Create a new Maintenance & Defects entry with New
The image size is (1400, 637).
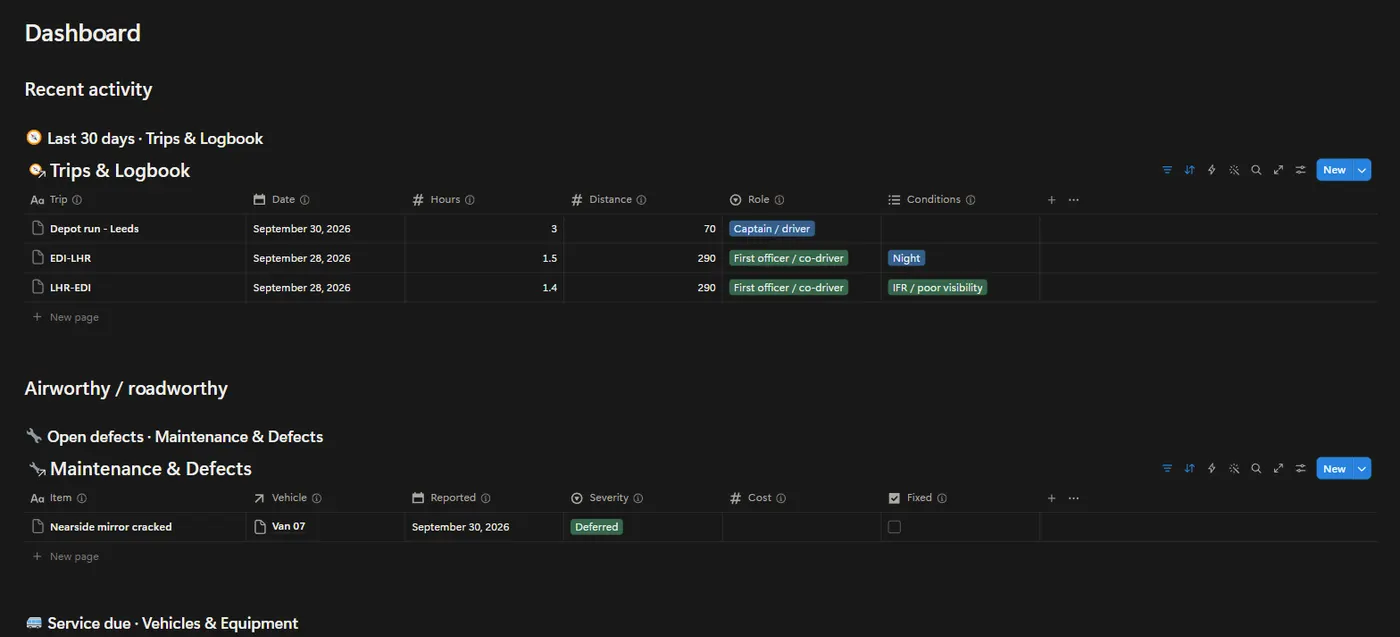click(1334, 468)
